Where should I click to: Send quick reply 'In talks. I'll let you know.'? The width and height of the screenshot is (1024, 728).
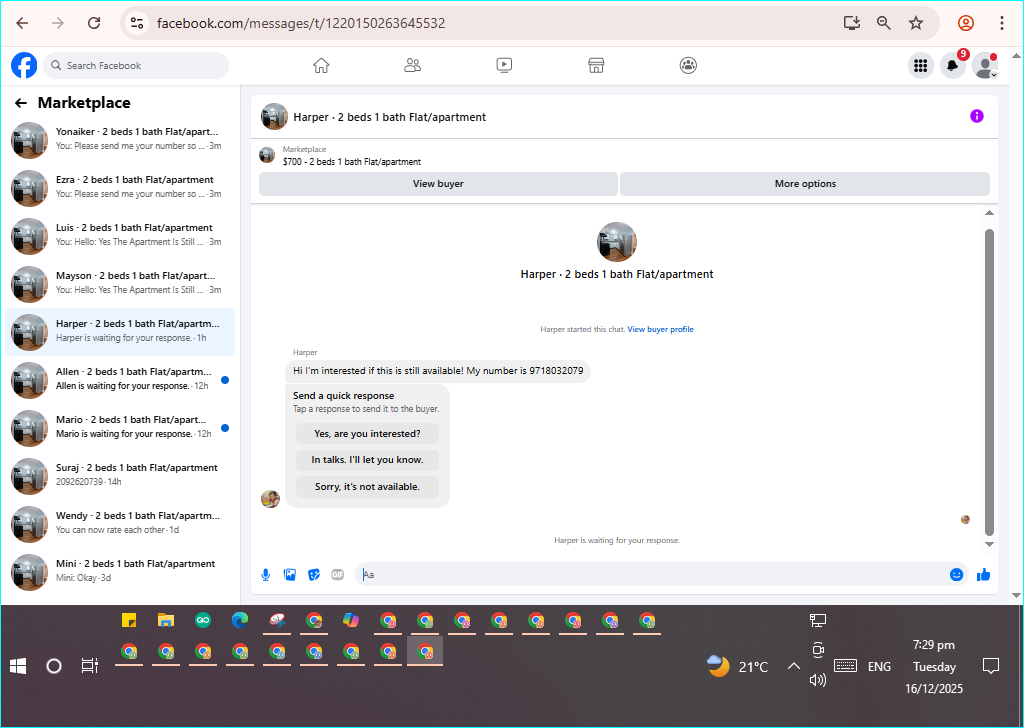(367, 460)
